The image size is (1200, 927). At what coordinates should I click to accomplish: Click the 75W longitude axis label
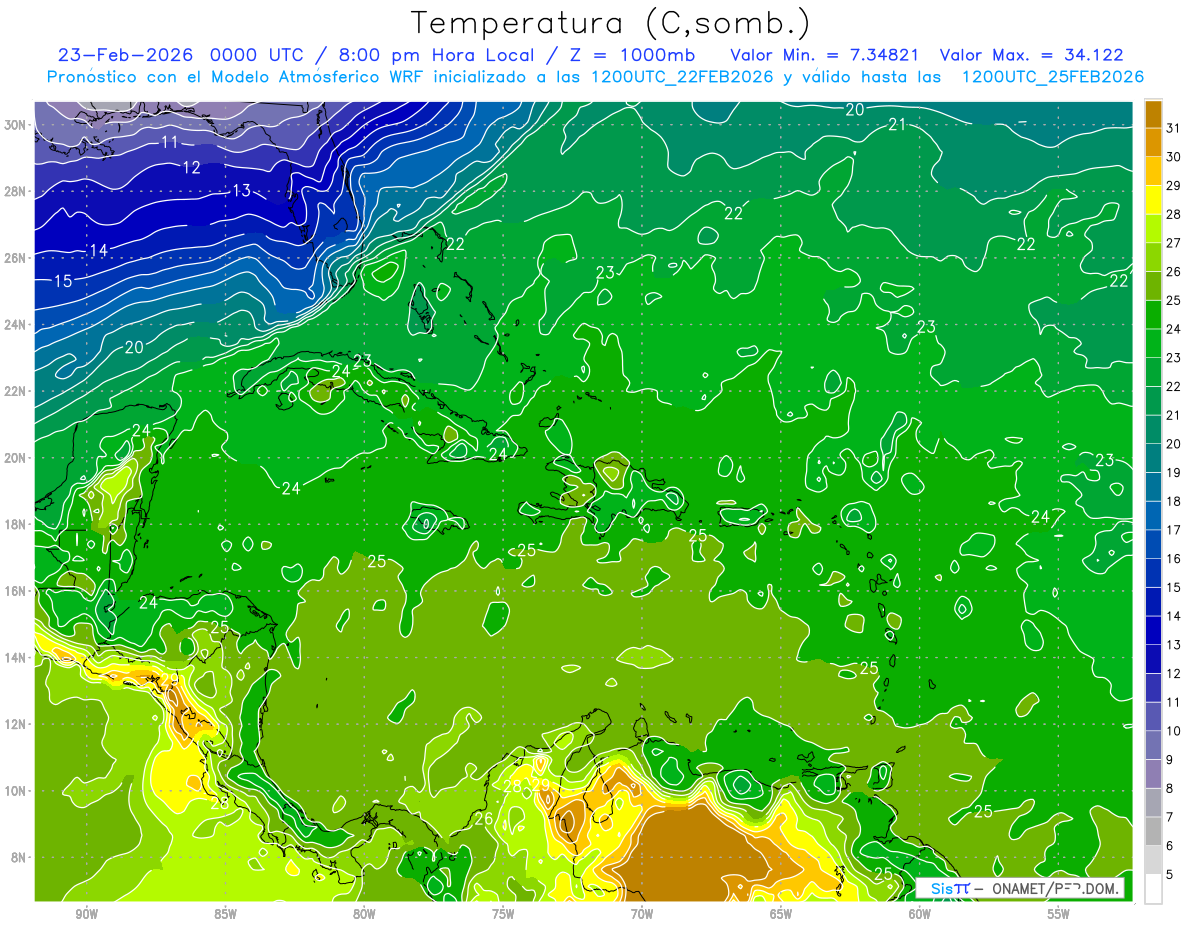pos(503,913)
